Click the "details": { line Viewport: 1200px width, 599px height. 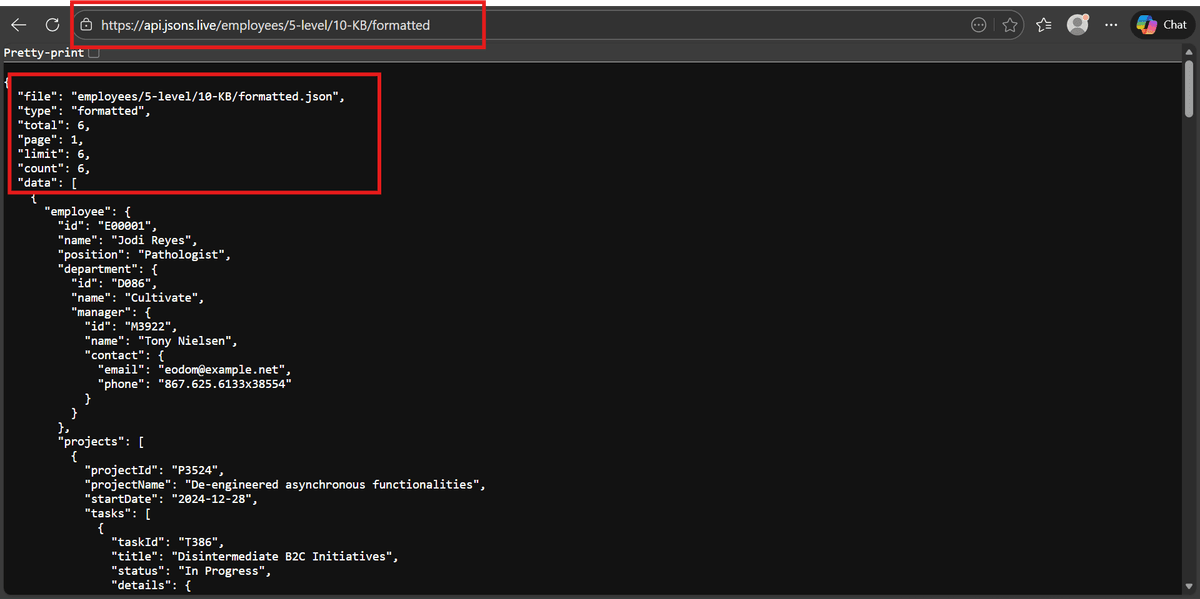pyautogui.click(x=151, y=585)
